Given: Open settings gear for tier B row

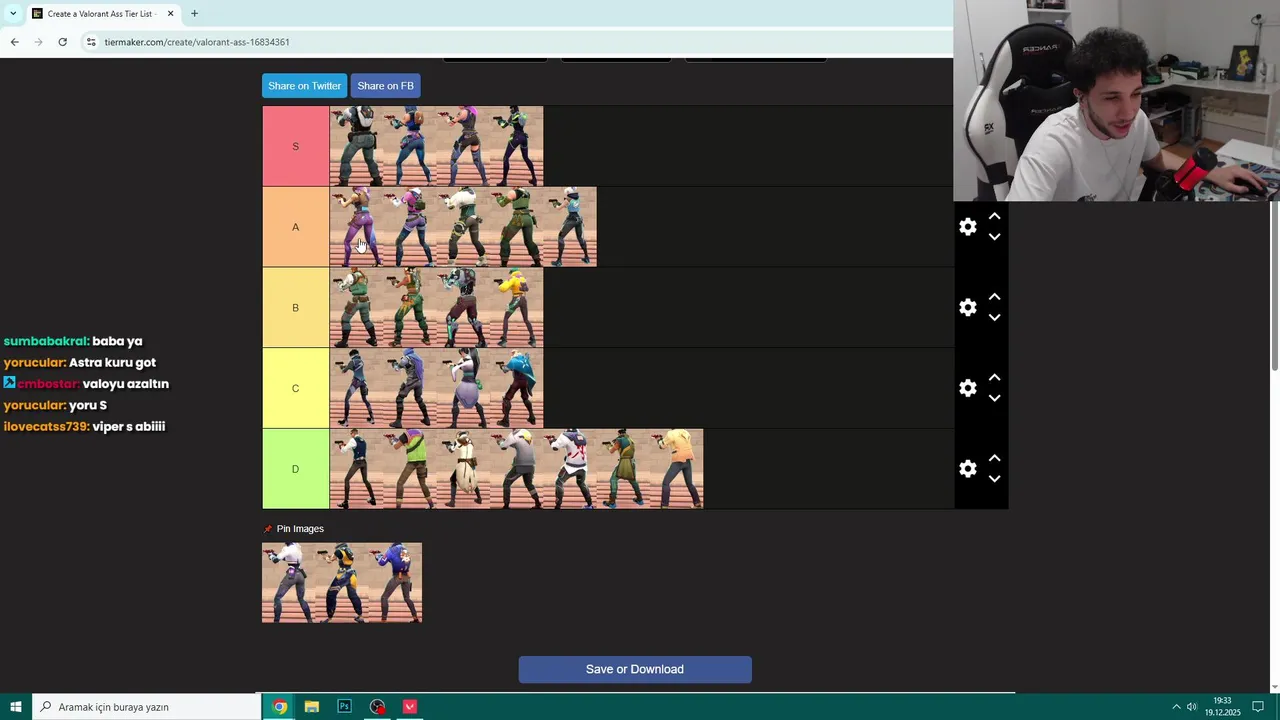Looking at the screenshot, I should [x=967, y=308].
